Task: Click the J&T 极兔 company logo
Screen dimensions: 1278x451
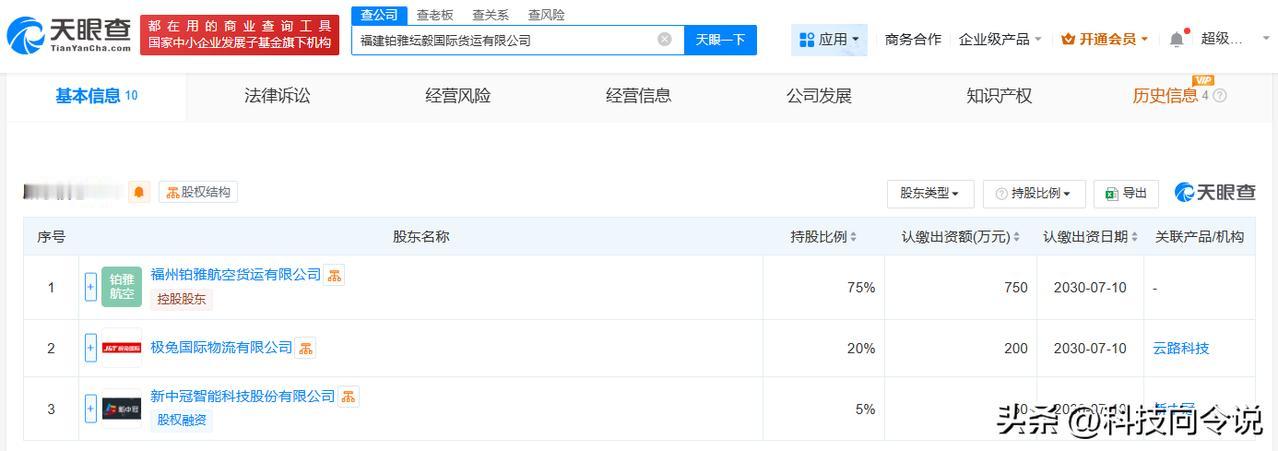Action: [x=122, y=348]
